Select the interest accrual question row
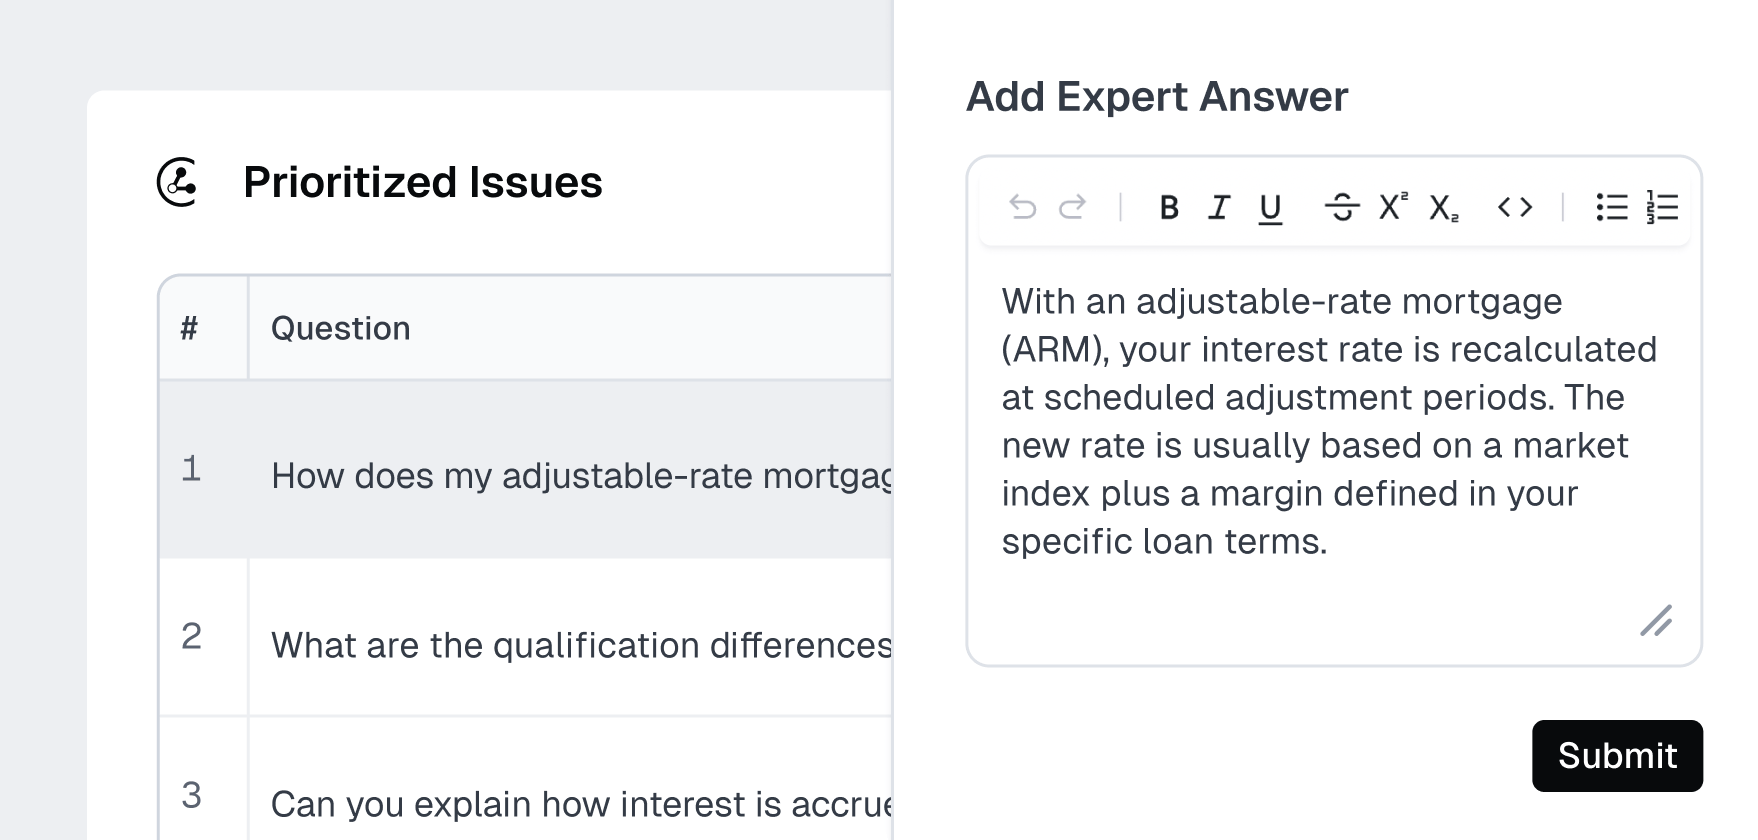The image size is (1758, 840). pos(580,803)
